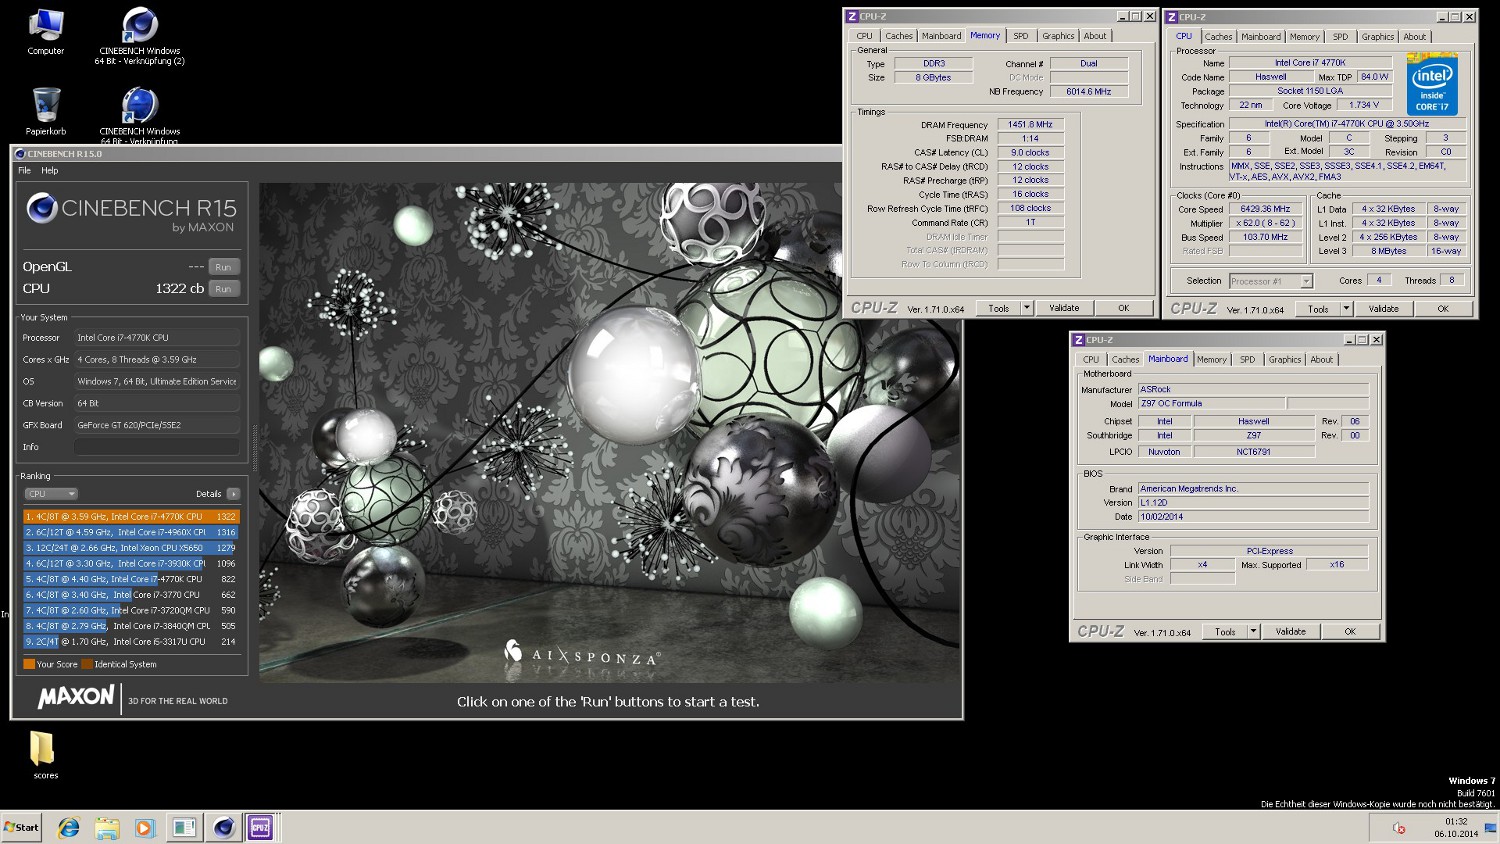This screenshot has width=1500, height=844.
Task: Select ranking row i7-4770K at 4.40 GHz 822
Action: pos(131,579)
